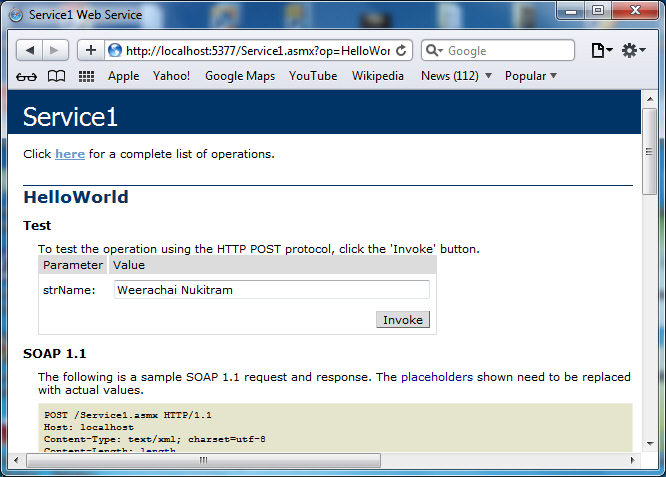Click the strName value text field
The height and width of the screenshot is (477, 666).
point(272,290)
